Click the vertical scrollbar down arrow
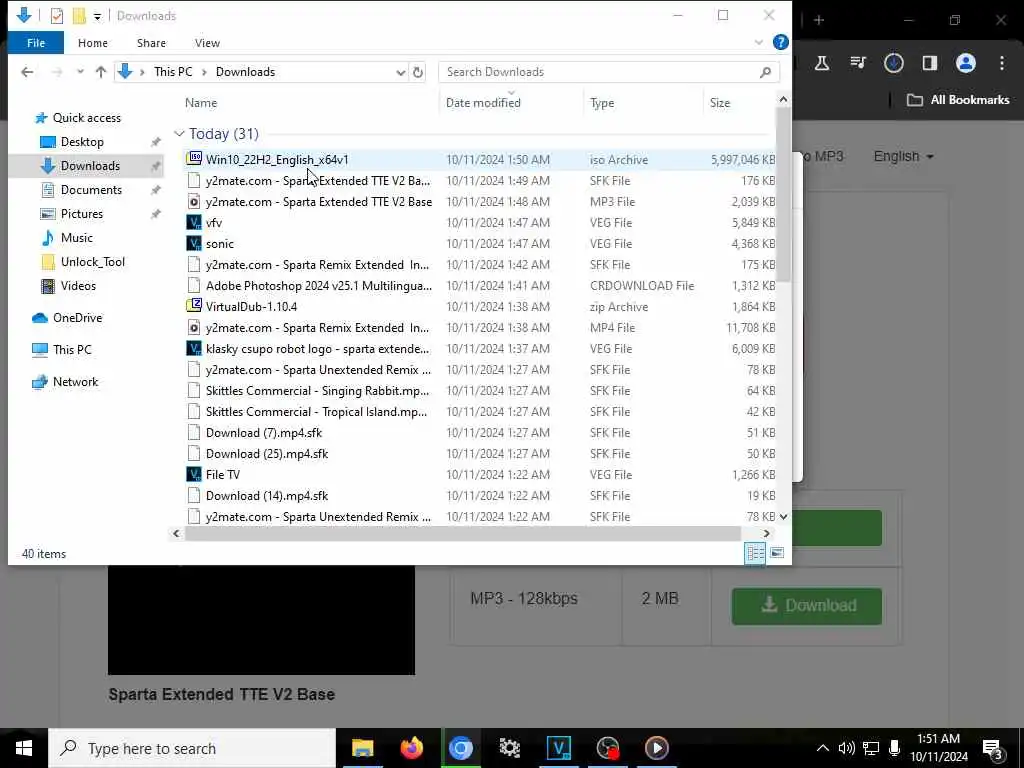Screen dimensions: 1024x768 pyautogui.click(x=783, y=517)
